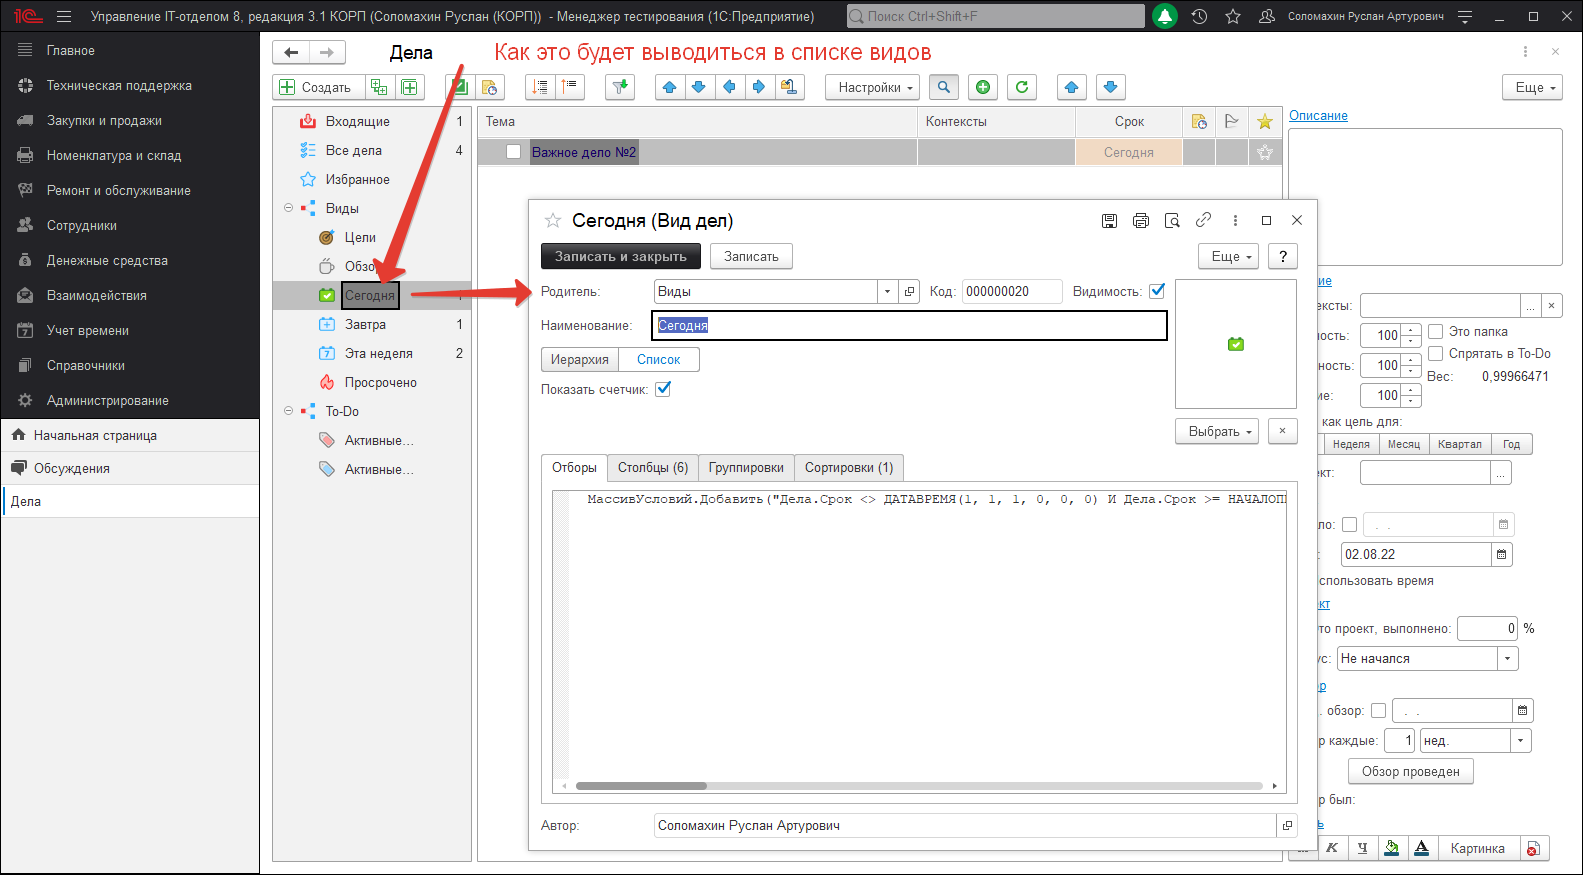This screenshot has height=875, width=1583.
Task: Switch to the Столбцы (6) tab
Action: tap(652, 467)
